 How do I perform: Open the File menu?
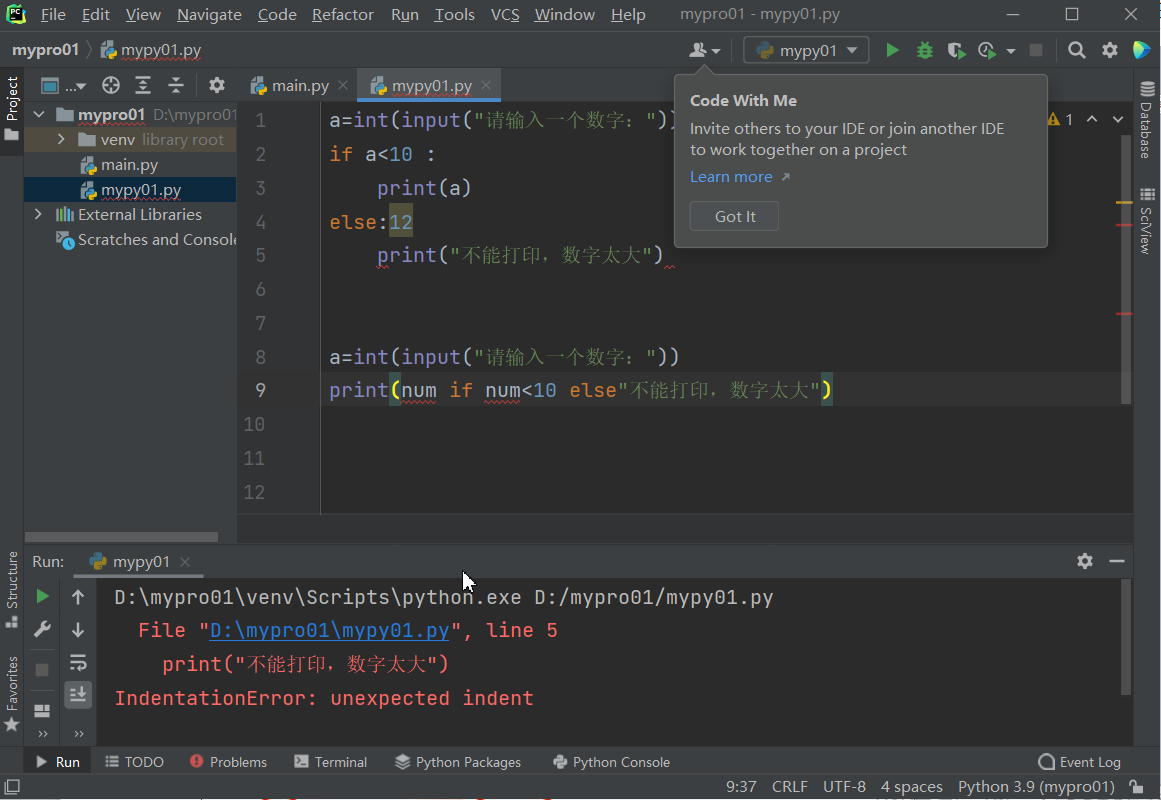click(53, 15)
